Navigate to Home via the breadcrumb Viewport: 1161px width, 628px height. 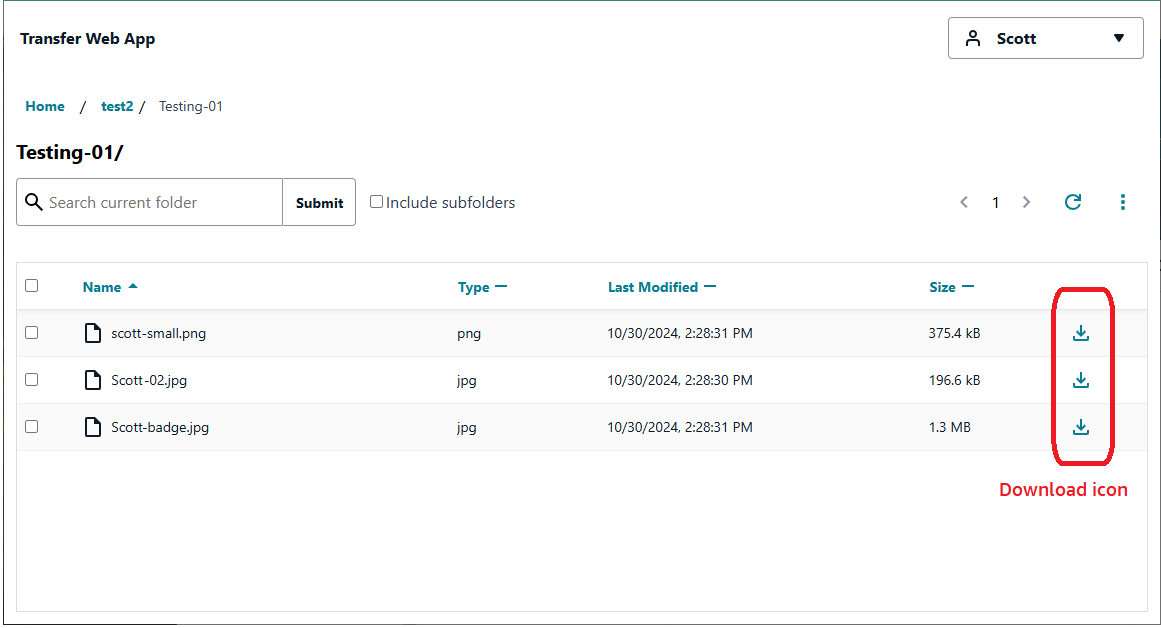coord(44,106)
